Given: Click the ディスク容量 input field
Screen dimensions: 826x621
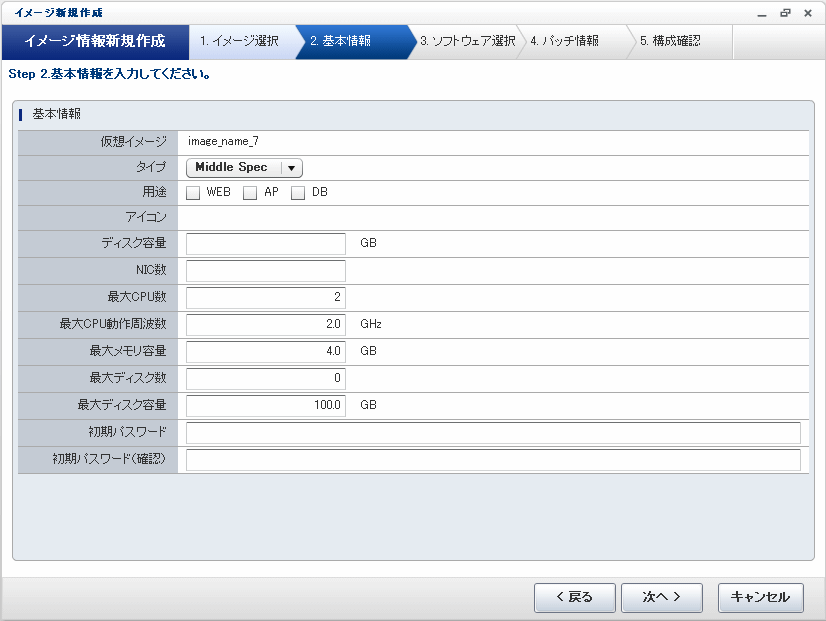Looking at the screenshot, I should pyautogui.click(x=266, y=244).
